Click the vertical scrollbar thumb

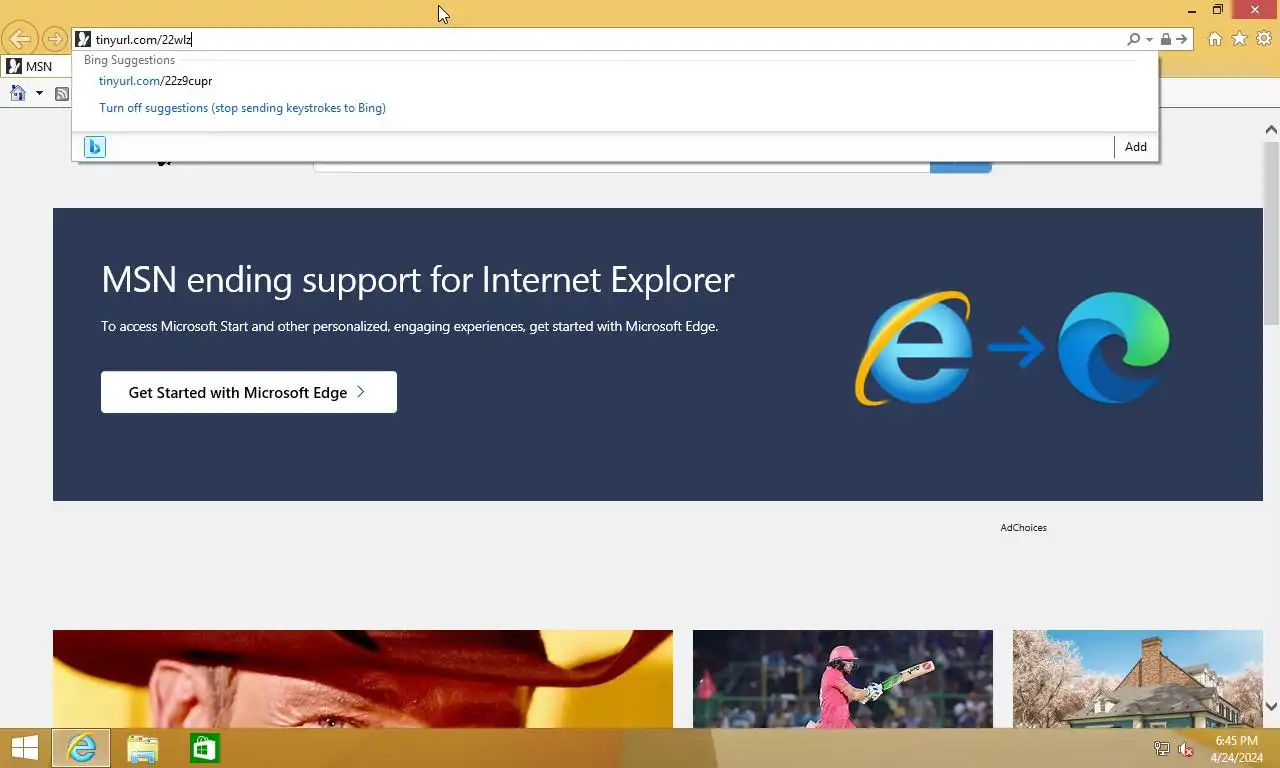click(1271, 232)
